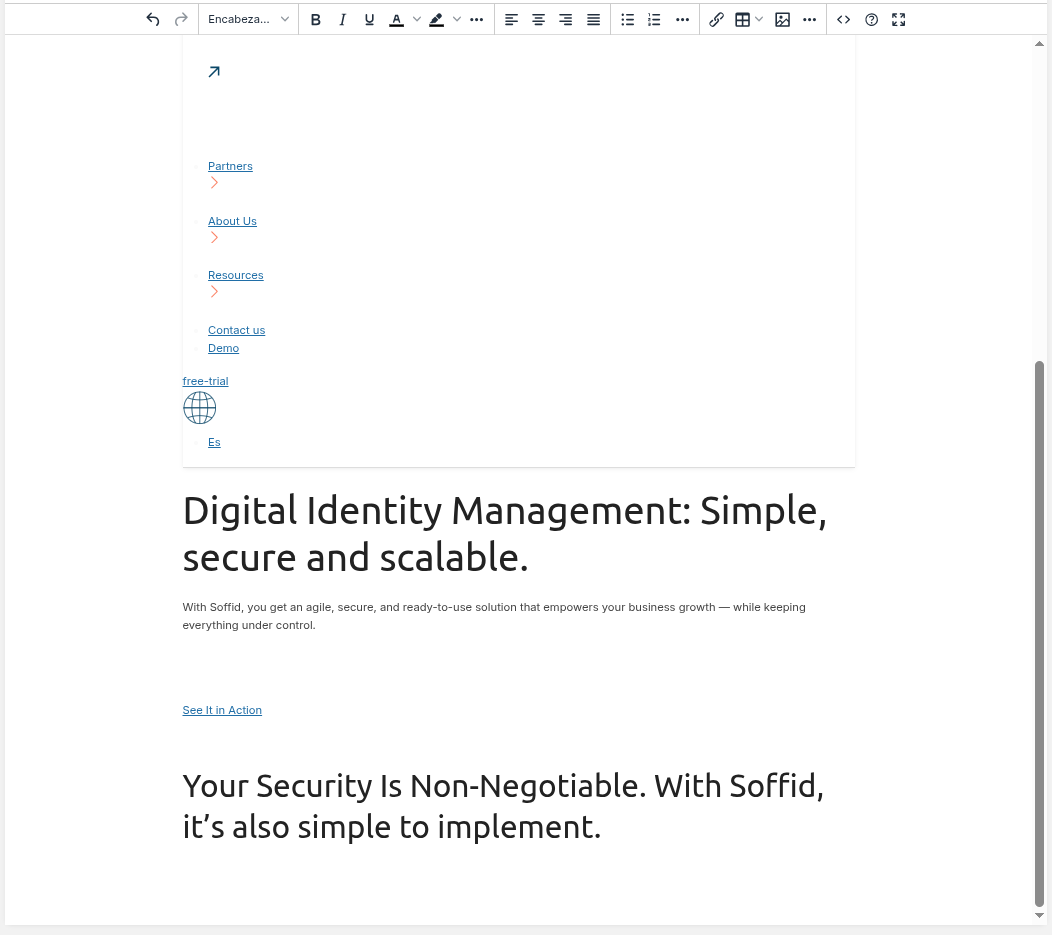Expand the table options arrow
The height and width of the screenshot is (935, 1052).
pyautogui.click(x=759, y=19)
